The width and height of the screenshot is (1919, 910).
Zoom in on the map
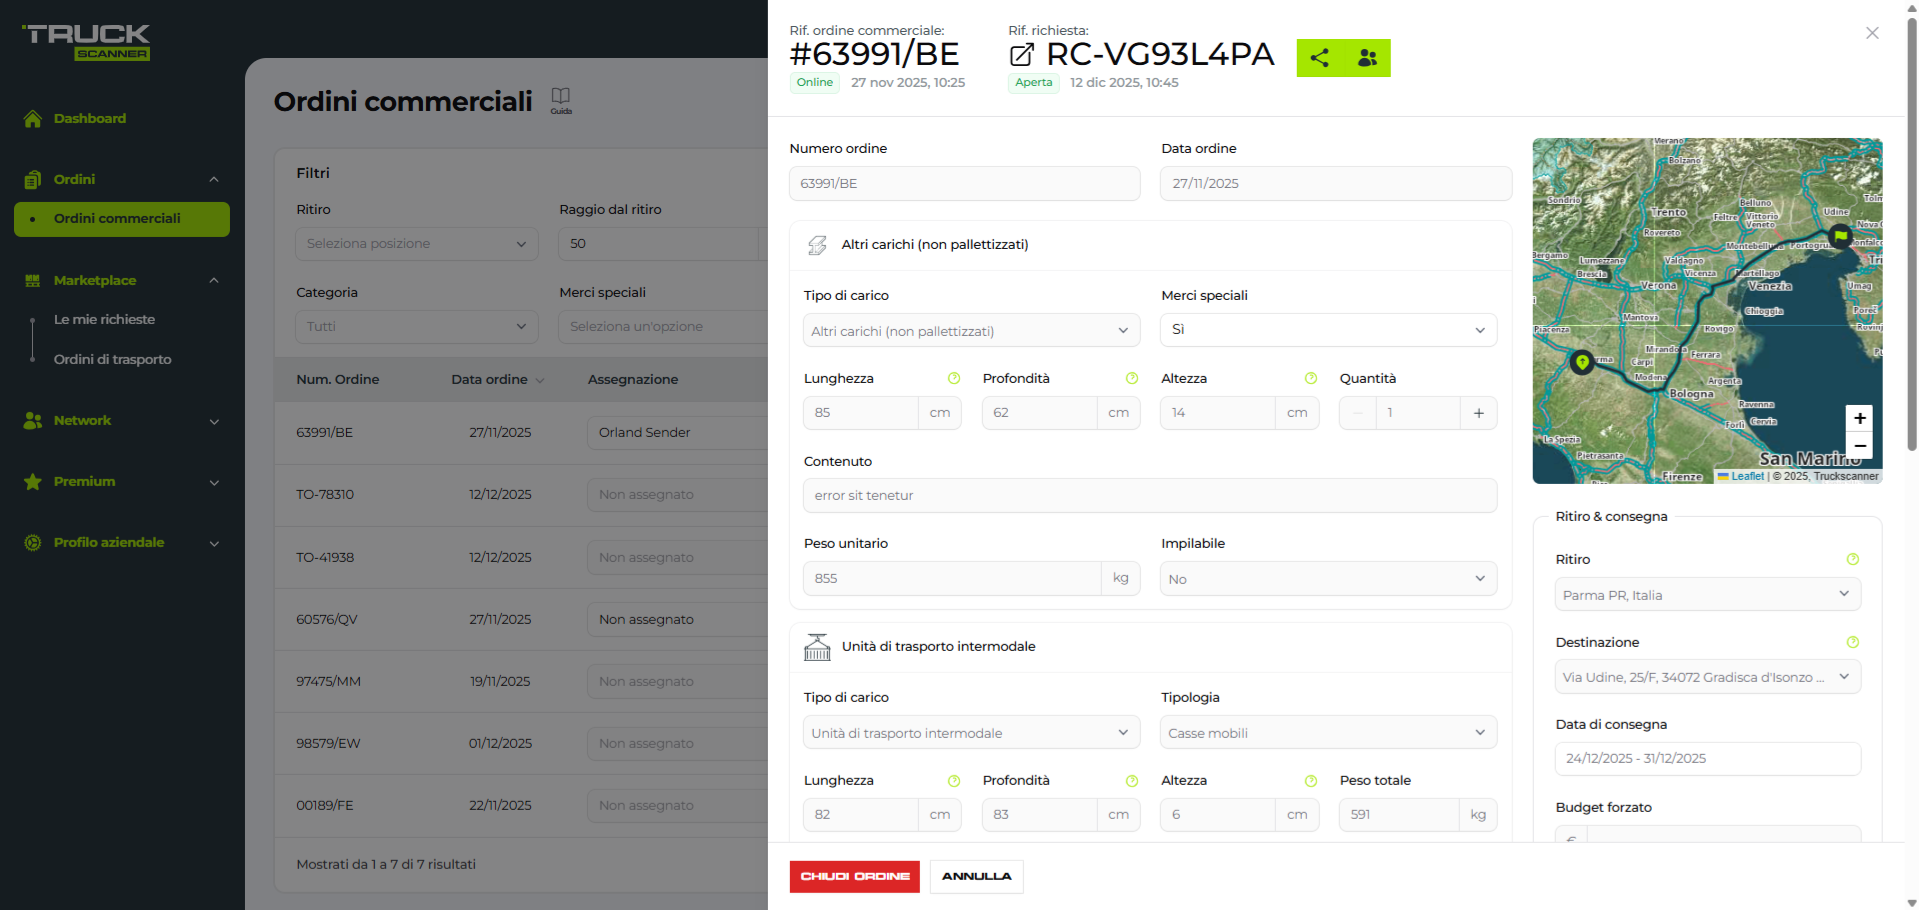click(x=1859, y=418)
